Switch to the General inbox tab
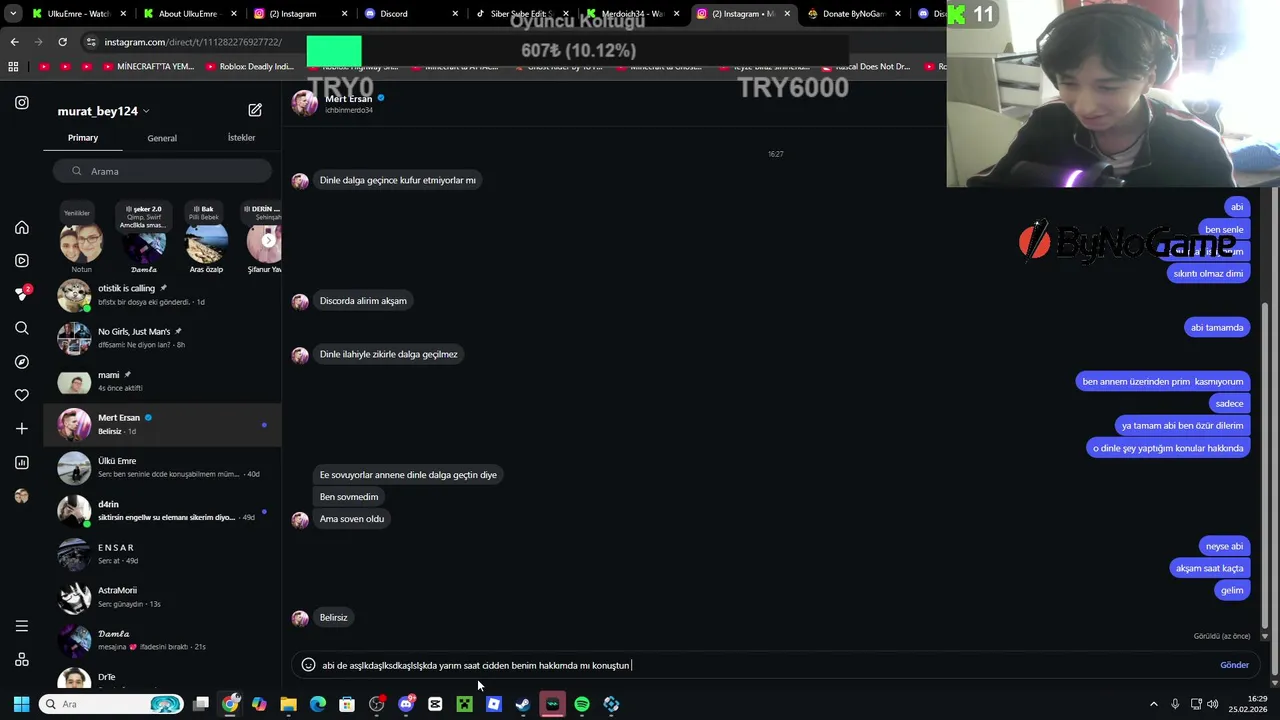Image resolution: width=1280 pixels, height=720 pixels. pos(162,138)
